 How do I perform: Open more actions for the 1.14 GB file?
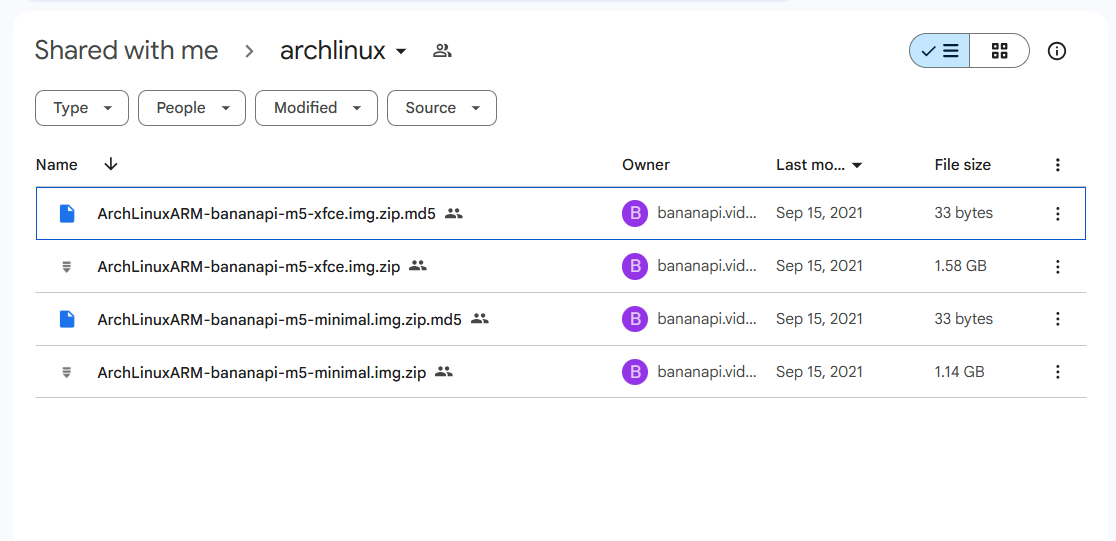[1058, 372]
